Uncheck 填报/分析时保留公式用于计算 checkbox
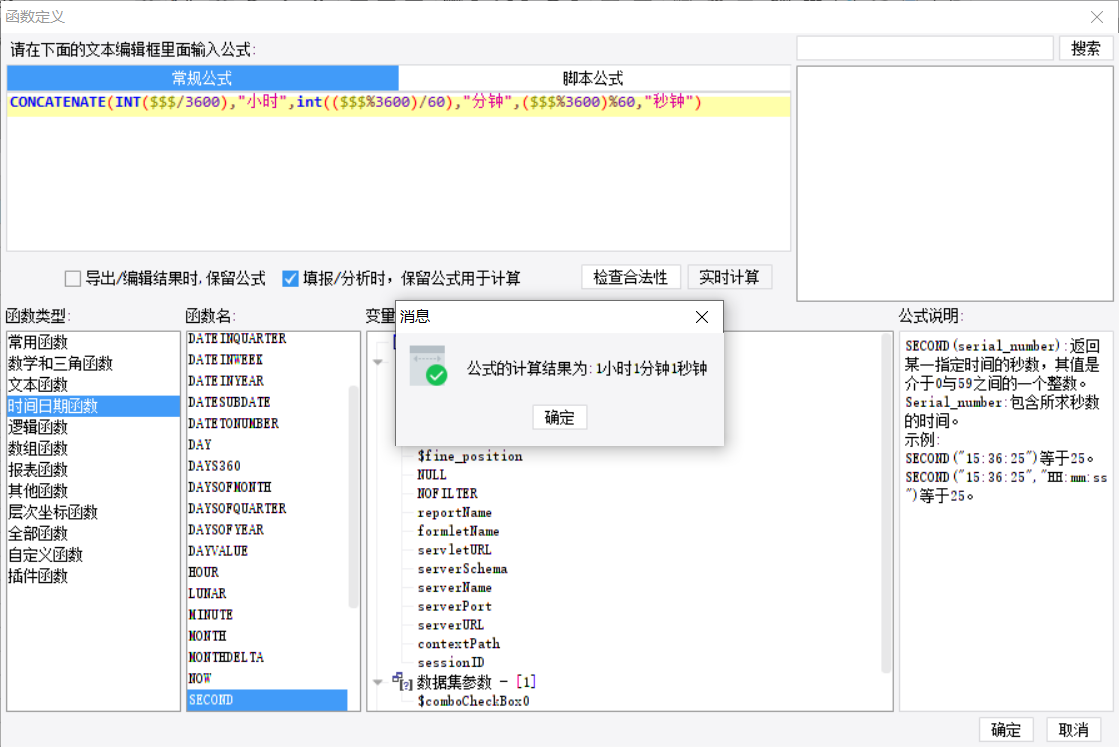 point(290,278)
